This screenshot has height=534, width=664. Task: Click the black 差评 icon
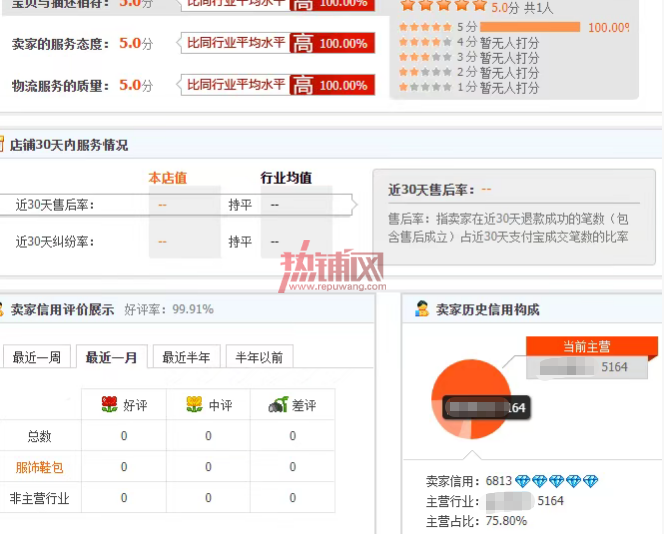click(278, 405)
